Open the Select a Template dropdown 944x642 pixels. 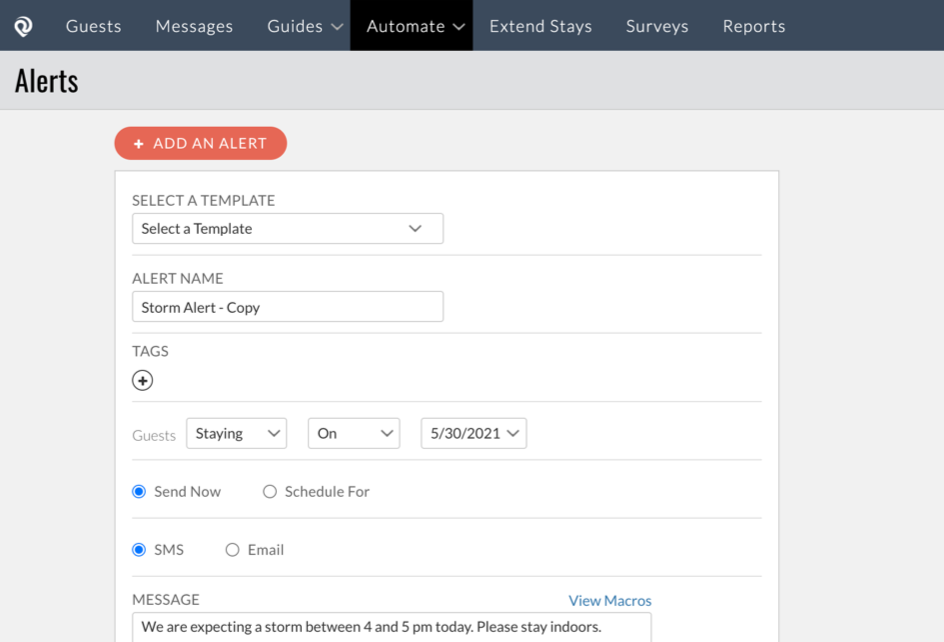pos(287,228)
